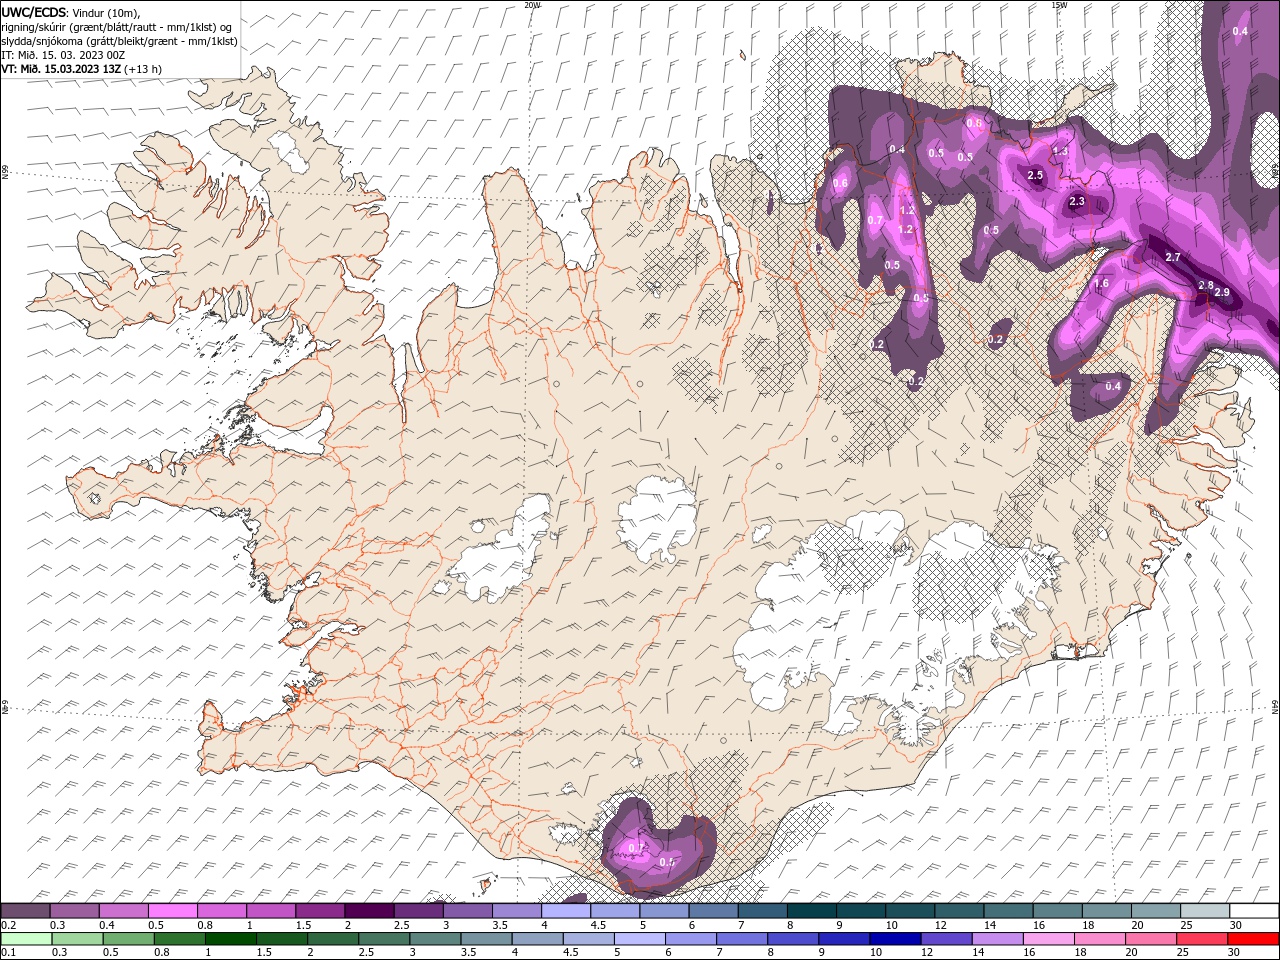Click the 0.1 label in rain legend row
This screenshot has height=960, width=1280.
[7, 952]
